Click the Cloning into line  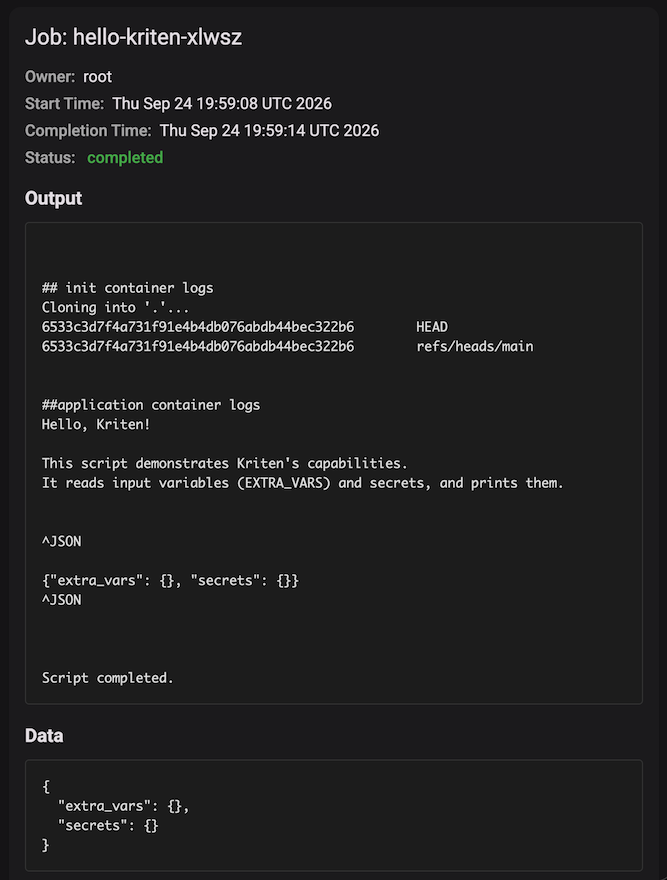pyautogui.click(x=116, y=308)
